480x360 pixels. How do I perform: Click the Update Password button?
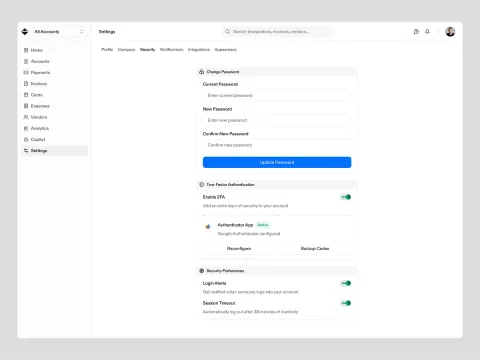(277, 162)
